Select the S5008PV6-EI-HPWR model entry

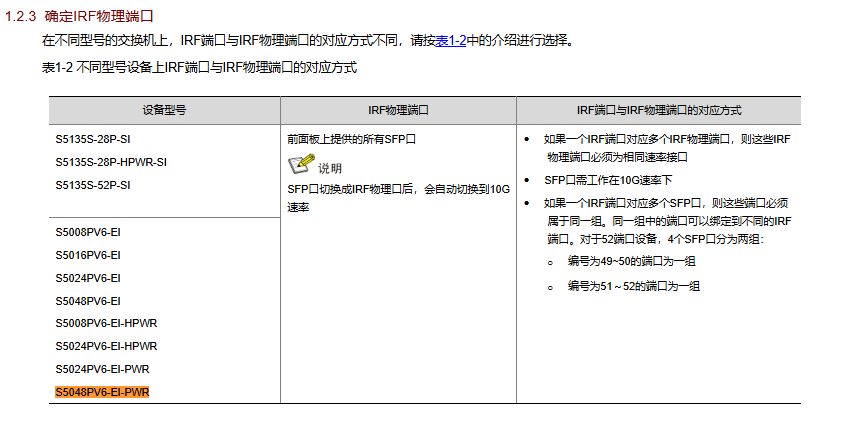(x=107, y=323)
